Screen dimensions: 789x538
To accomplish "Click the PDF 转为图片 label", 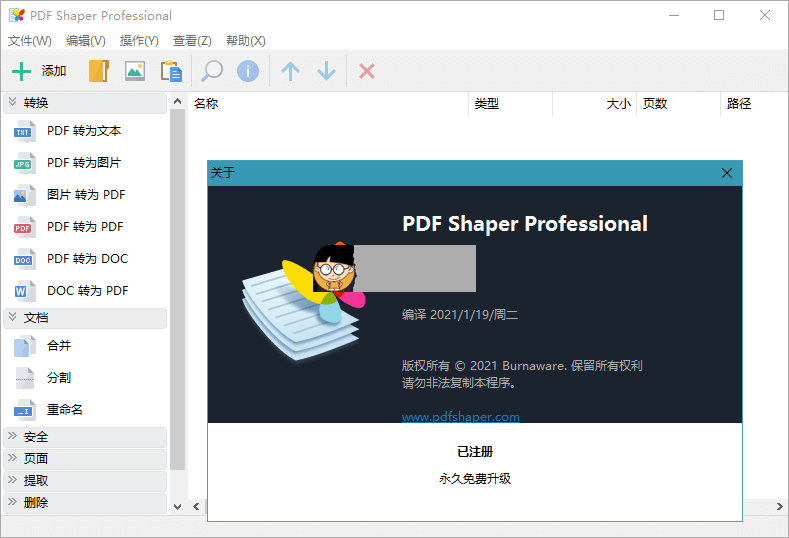I will click(84, 163).
